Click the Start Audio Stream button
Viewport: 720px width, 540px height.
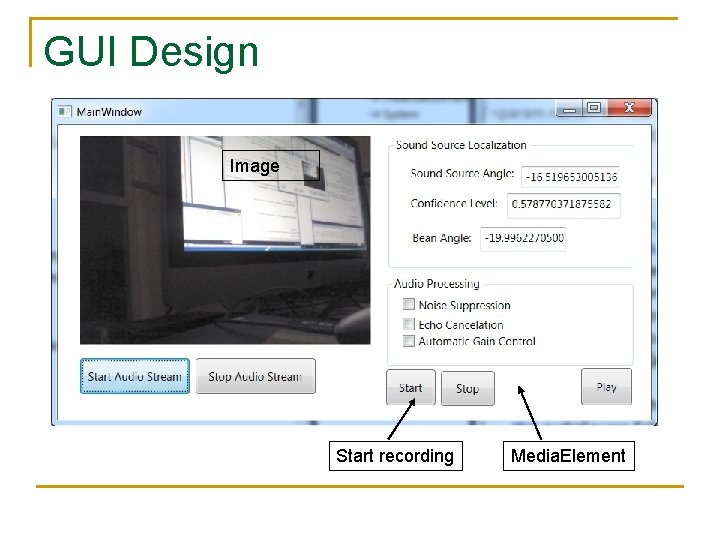[x=135, y=376]
